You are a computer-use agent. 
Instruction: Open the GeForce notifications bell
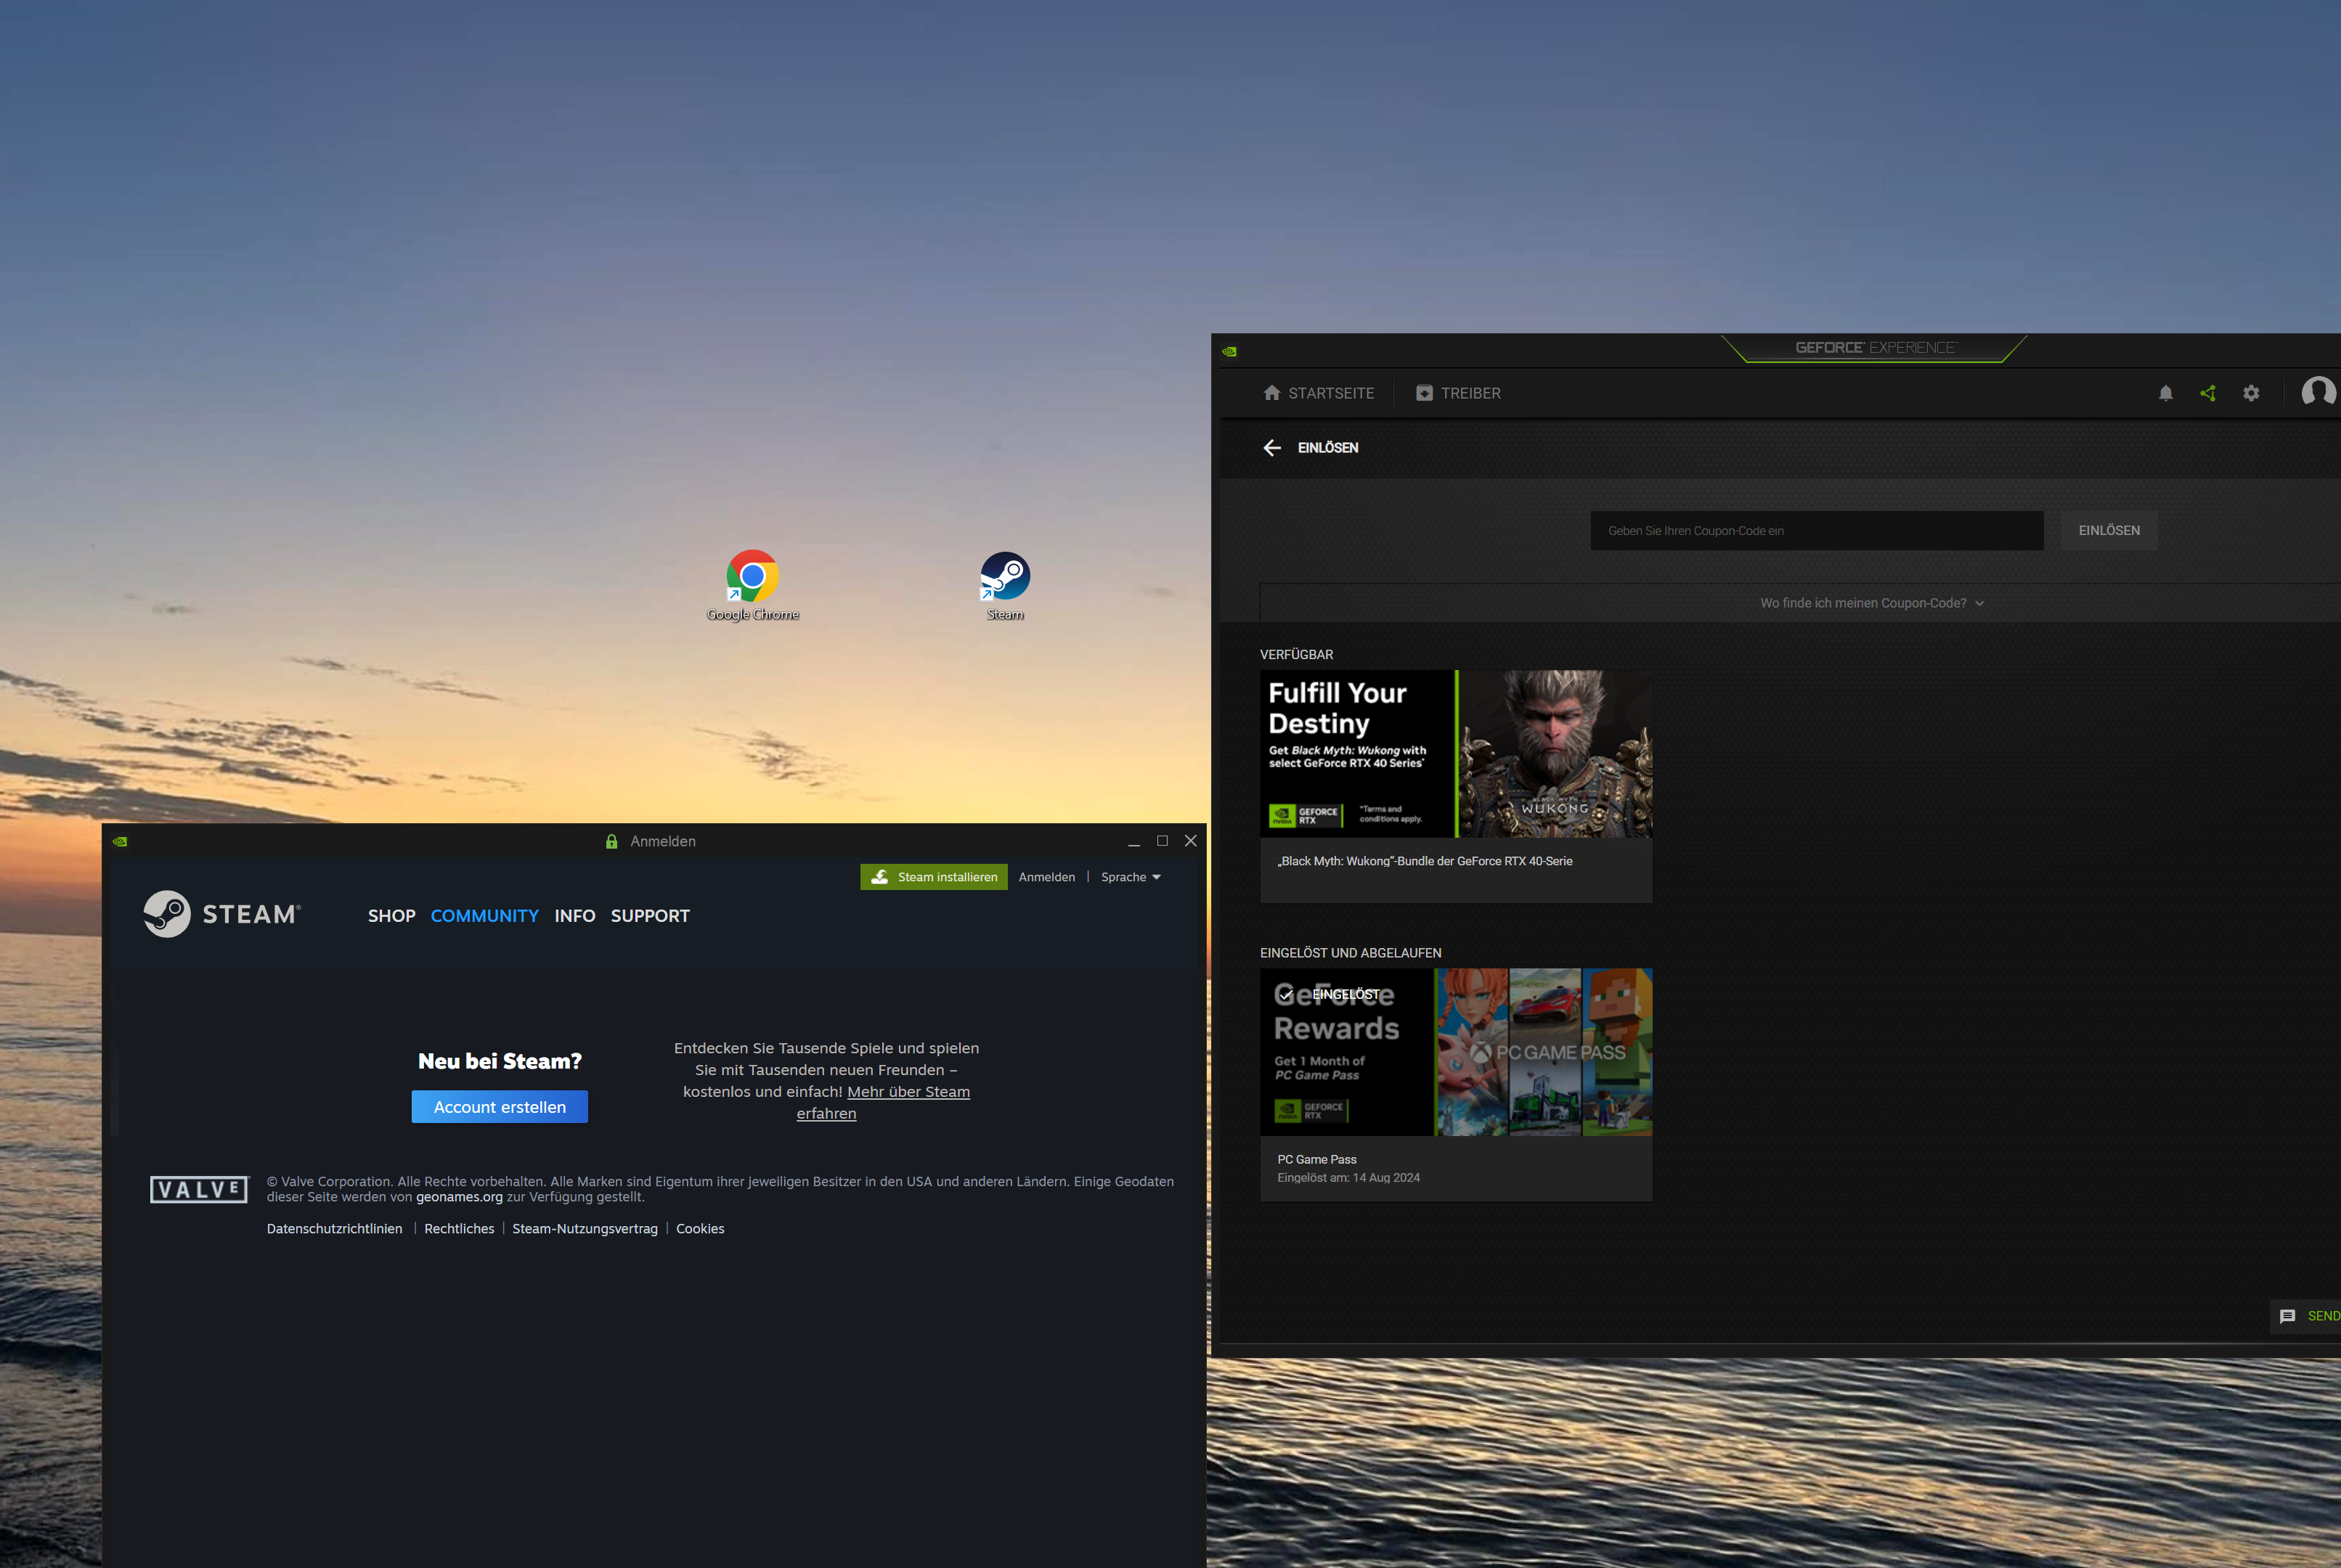pos(2165,393)
